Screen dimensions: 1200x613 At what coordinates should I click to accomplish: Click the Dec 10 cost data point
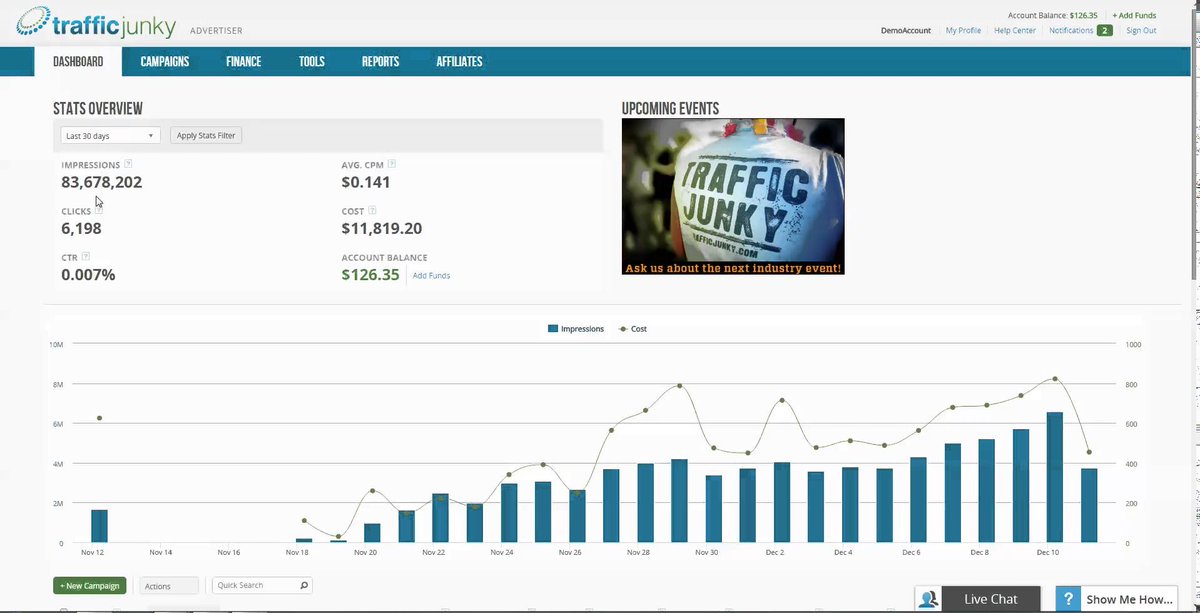(x=1055, y=379)
